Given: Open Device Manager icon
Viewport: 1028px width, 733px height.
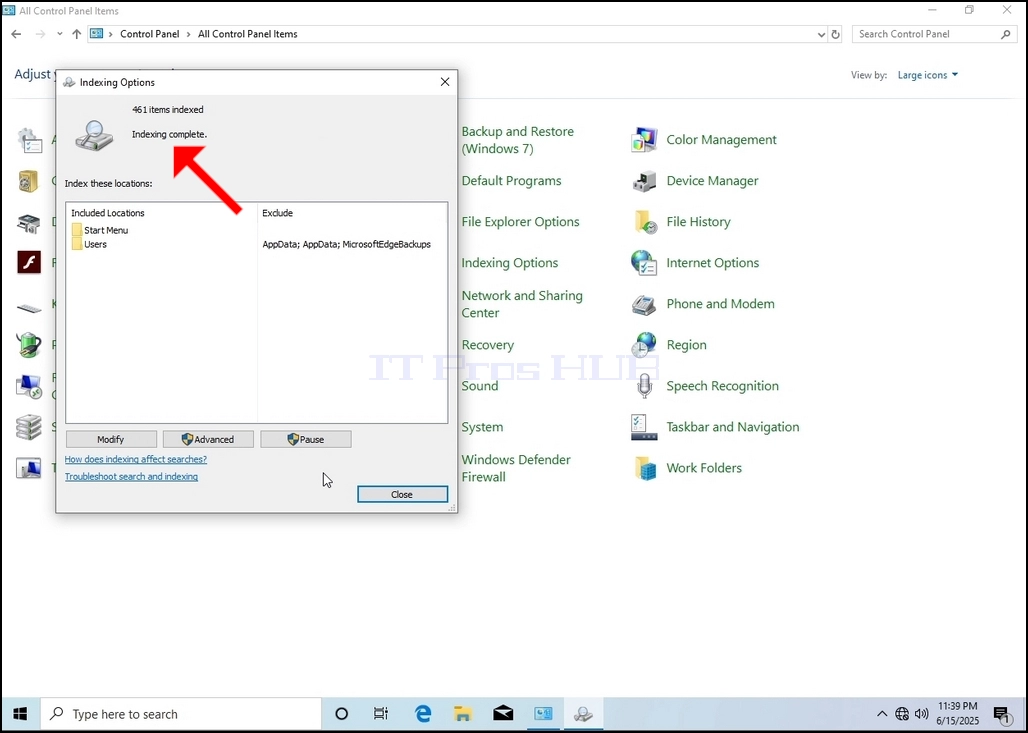Looking at the screenshot, I should 644,181.
